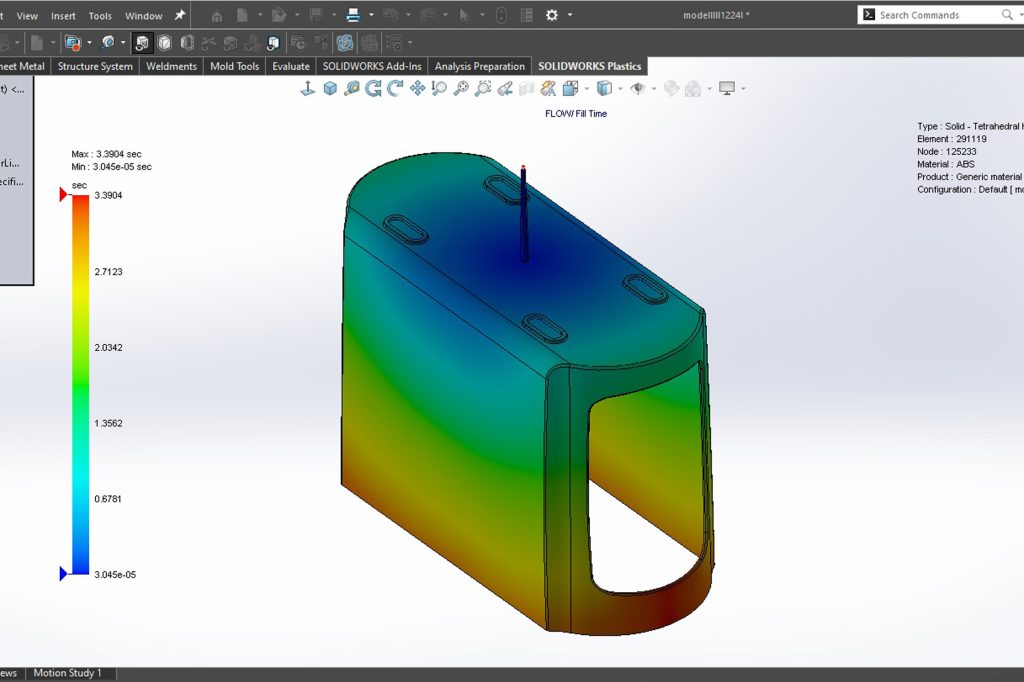Click the blue min slider marker on legend
Screen dimensions: 1024x682
coord(63,574)
